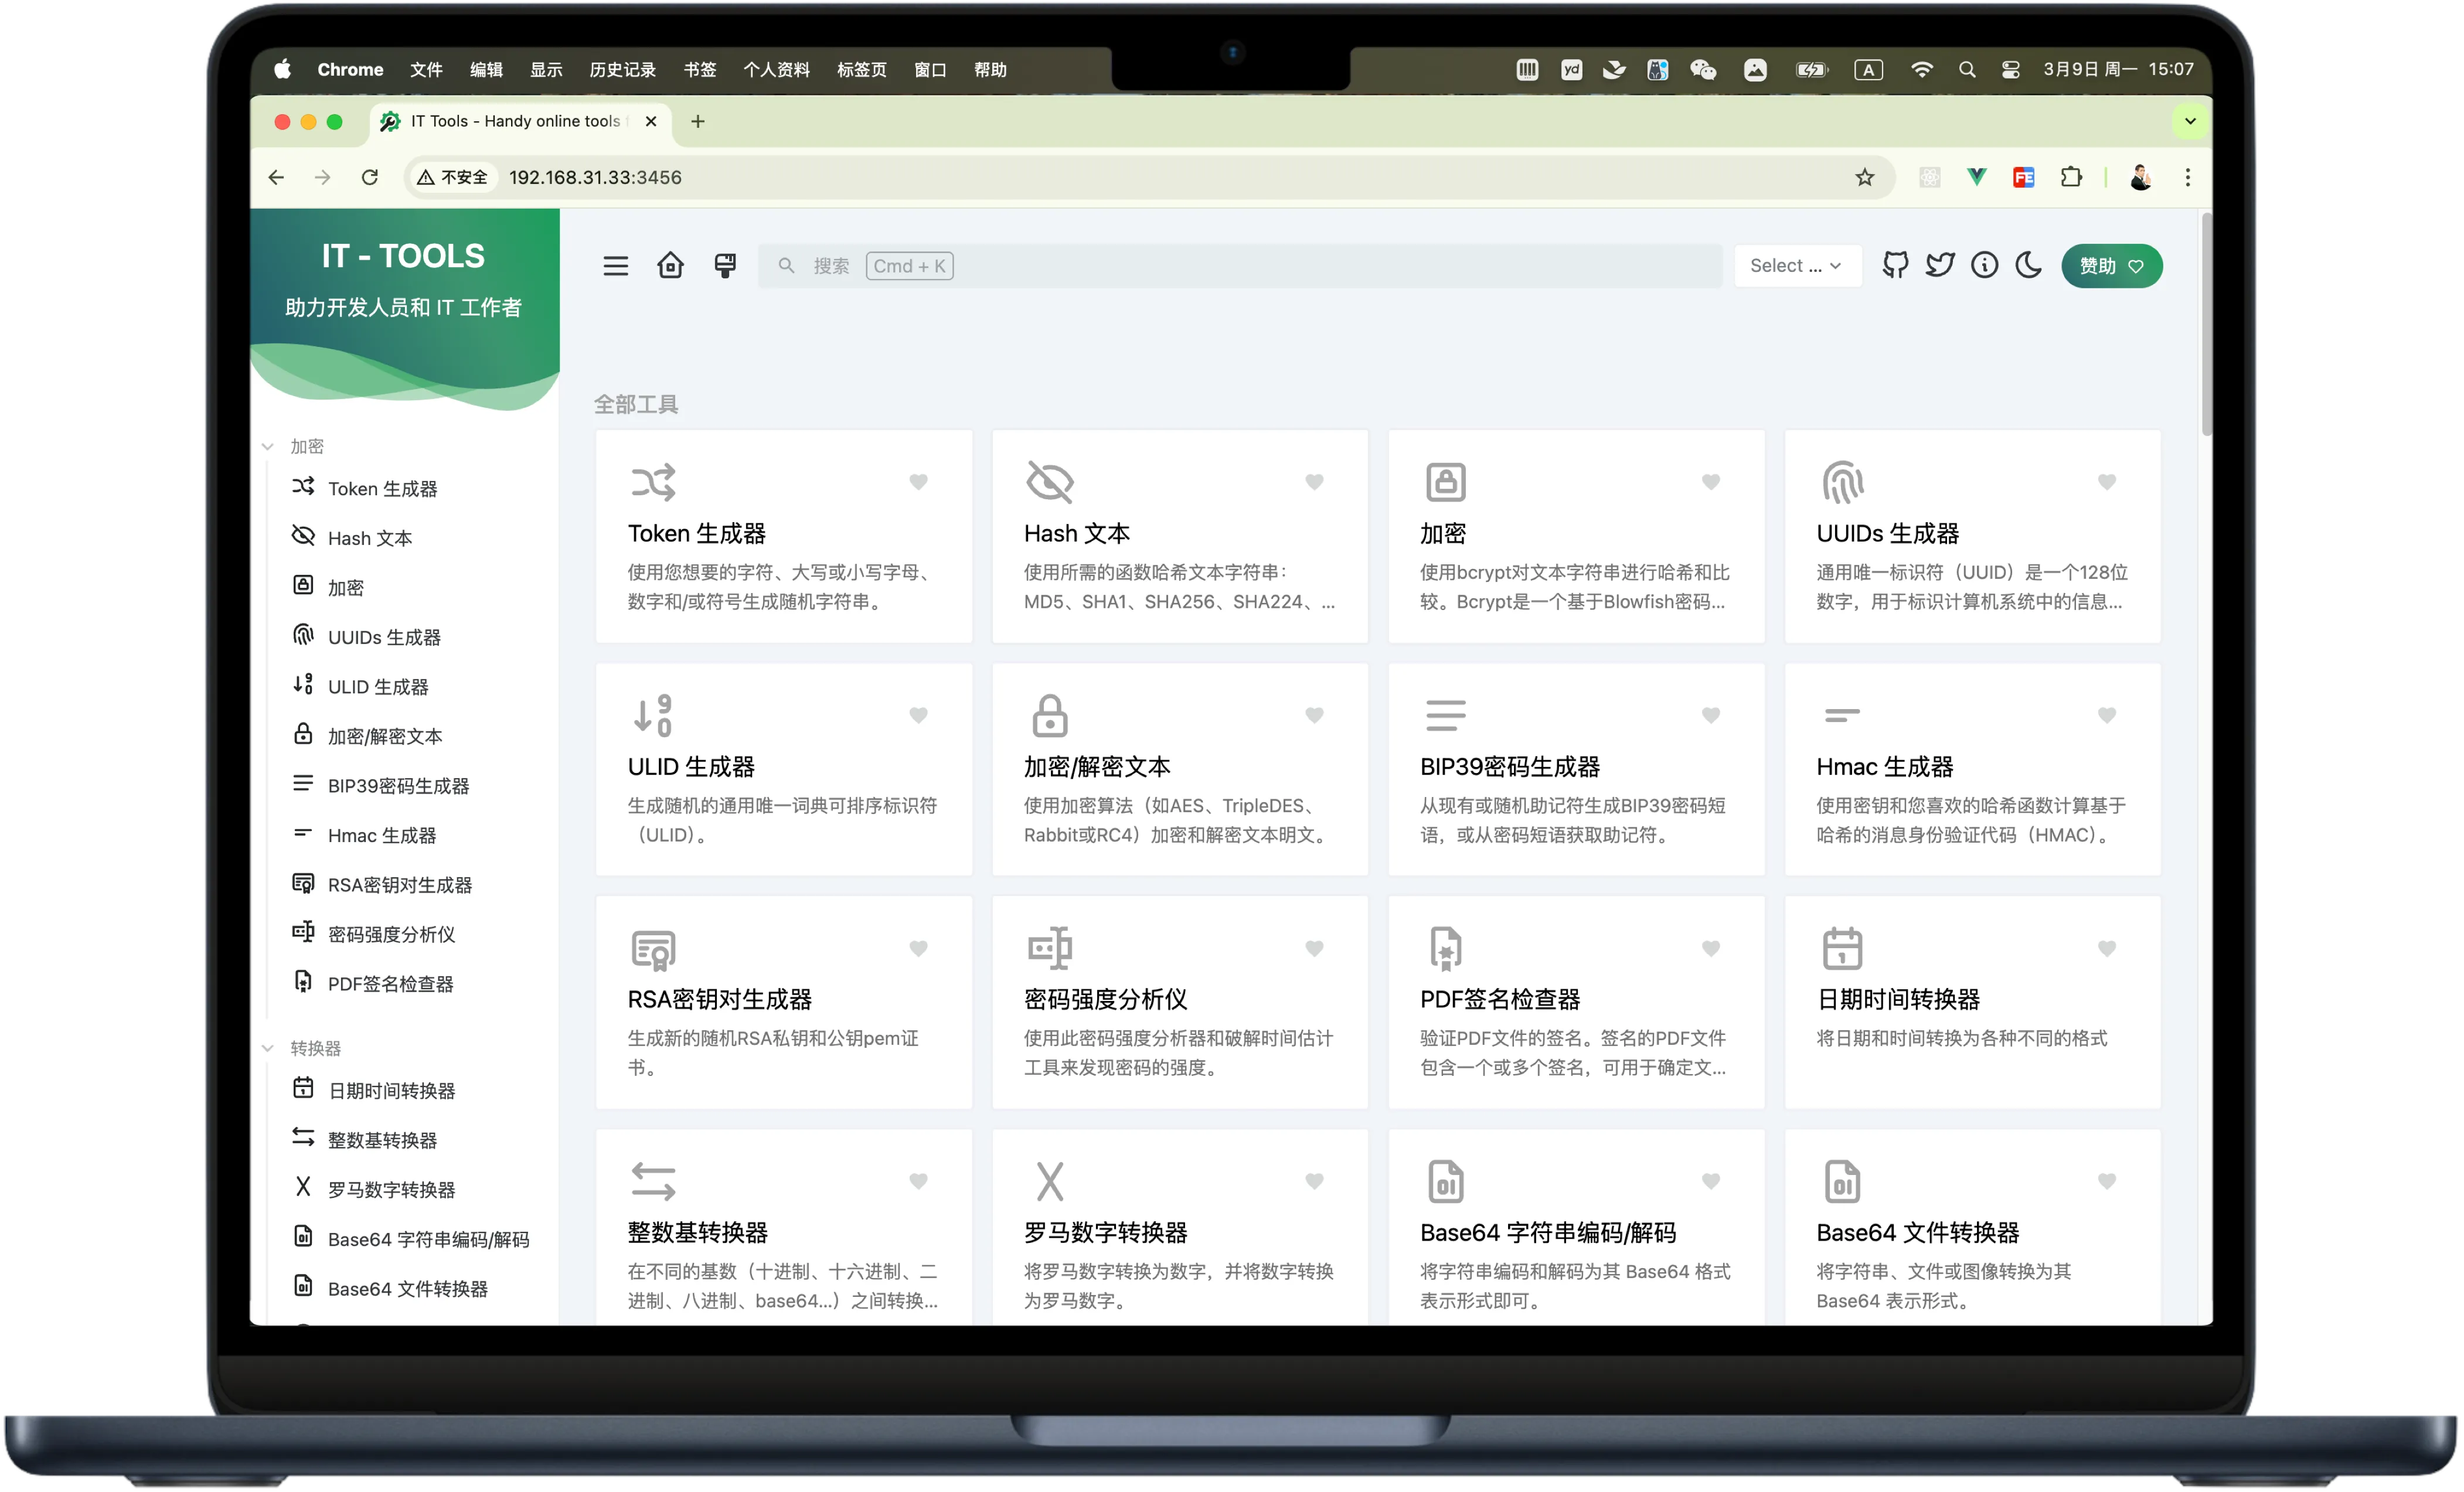This screenshot has width=2464, height=1492.
Task: Open the About info icon
Action: coord(1984,265)
